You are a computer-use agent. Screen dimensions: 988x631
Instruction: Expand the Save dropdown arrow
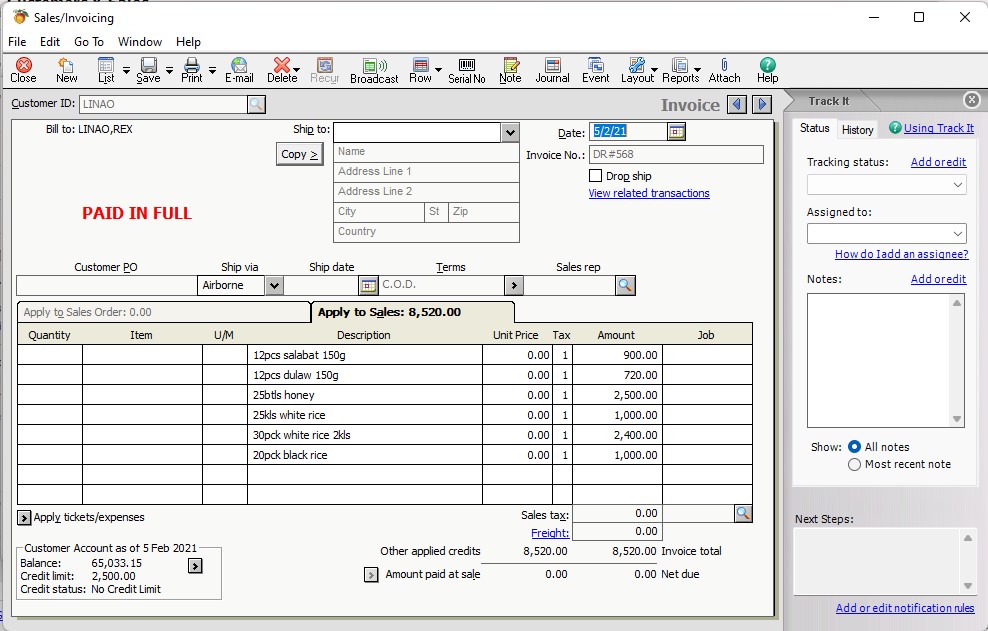(169, 70)
